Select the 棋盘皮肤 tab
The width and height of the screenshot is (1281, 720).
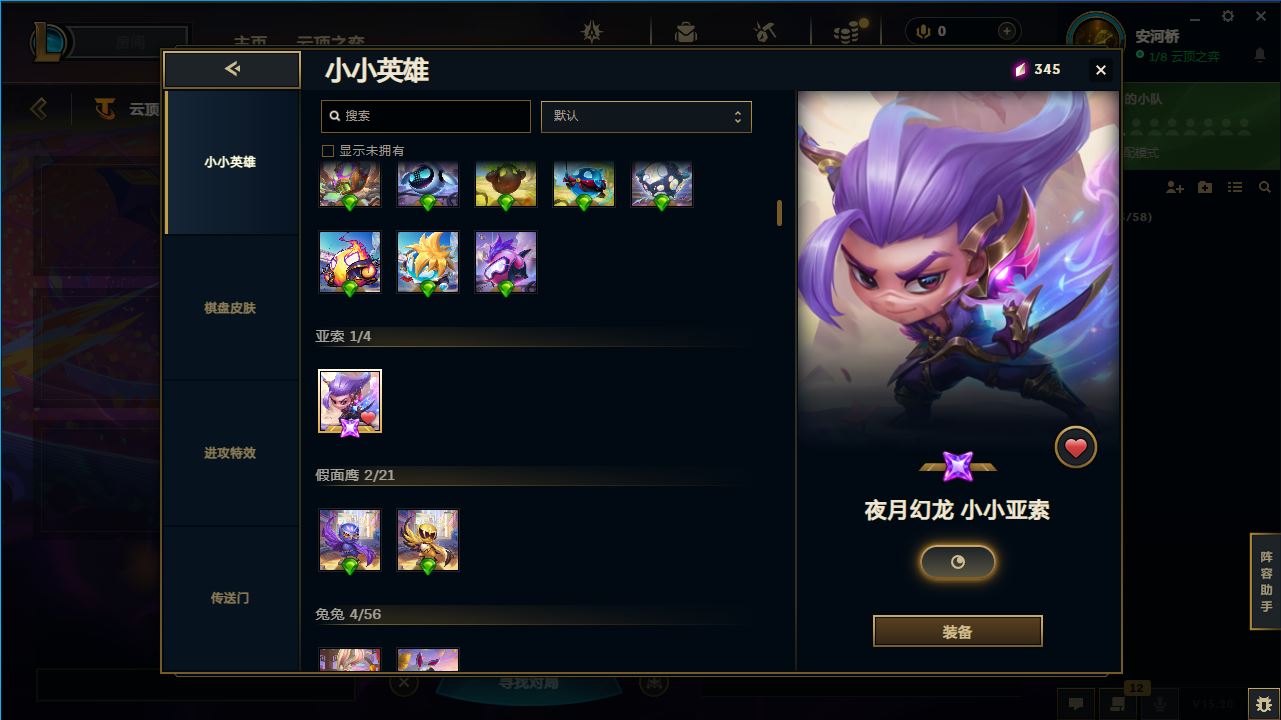(x=230, y=308)
